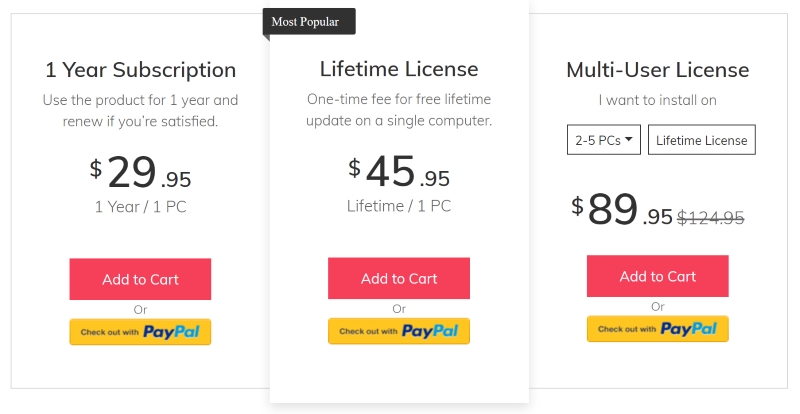Click the Most Popular badge

[x=309, y=22]
